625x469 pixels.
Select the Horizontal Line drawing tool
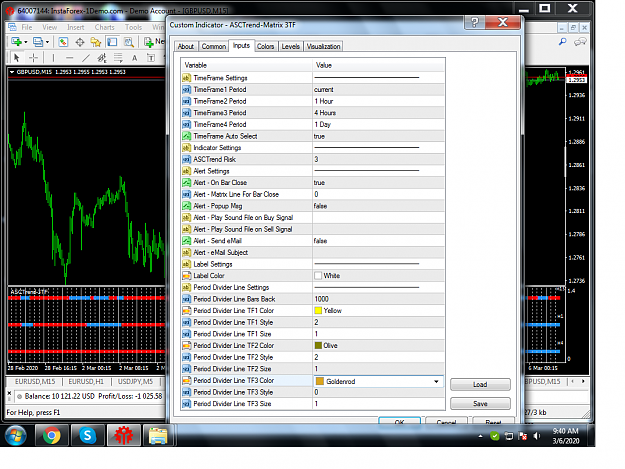(69, 58)
